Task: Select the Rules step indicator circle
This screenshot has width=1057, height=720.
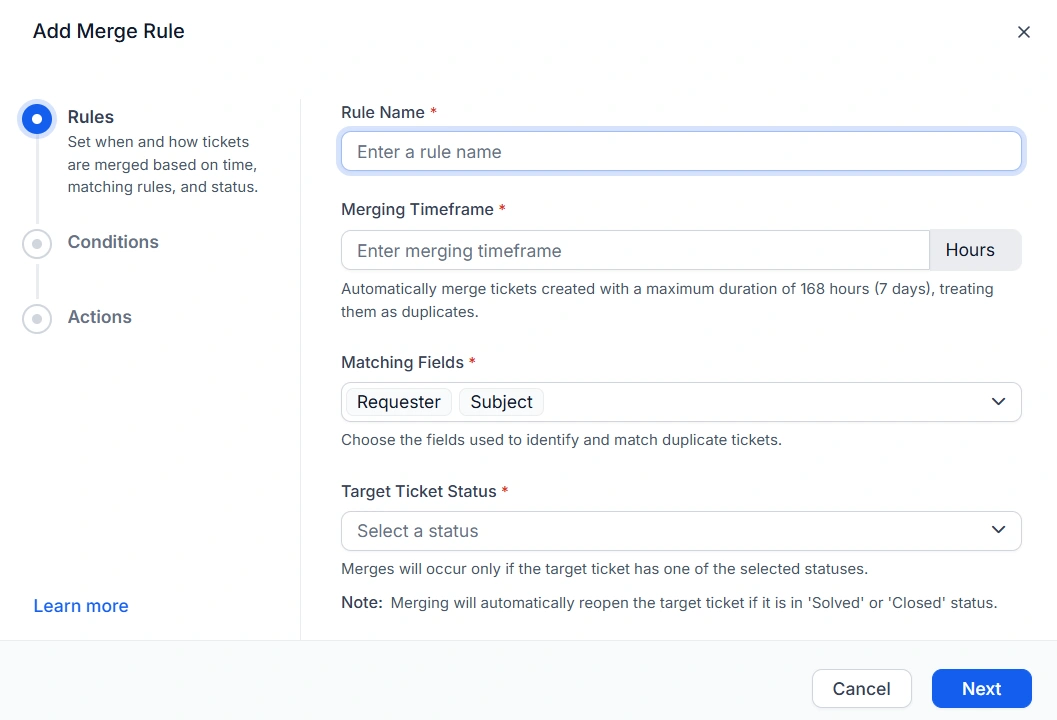Action: tap(37, 119)
